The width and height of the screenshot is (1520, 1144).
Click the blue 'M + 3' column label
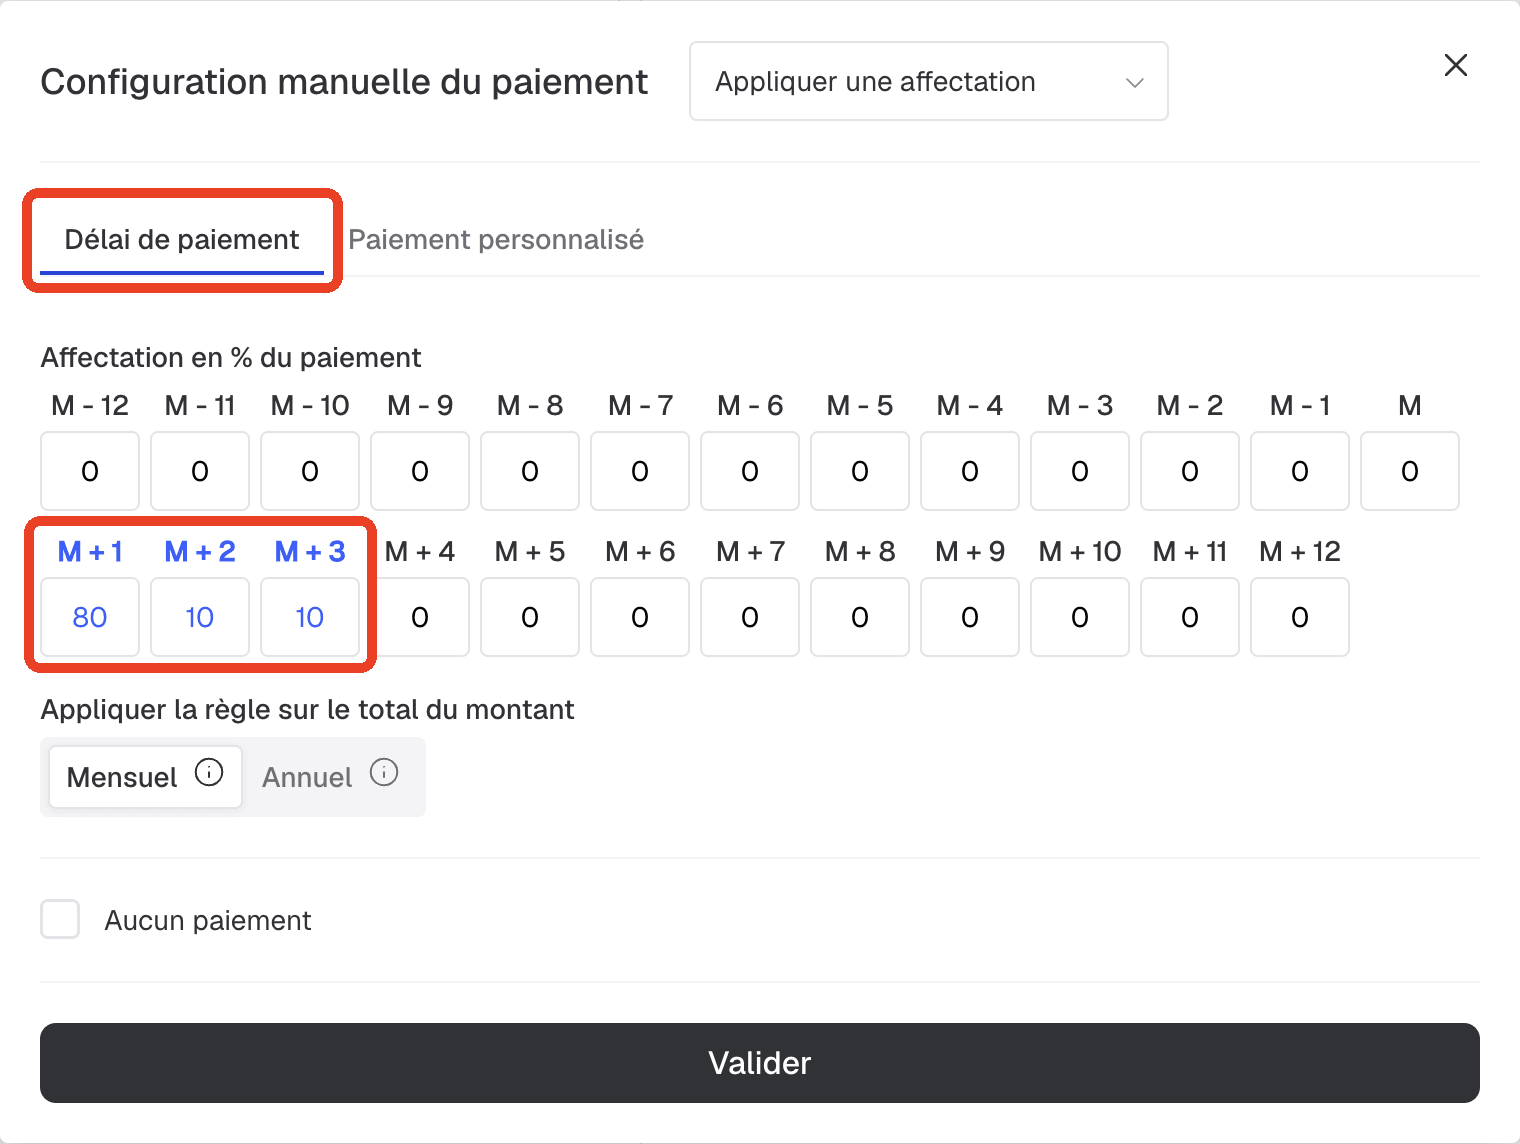tap(310, 552)
